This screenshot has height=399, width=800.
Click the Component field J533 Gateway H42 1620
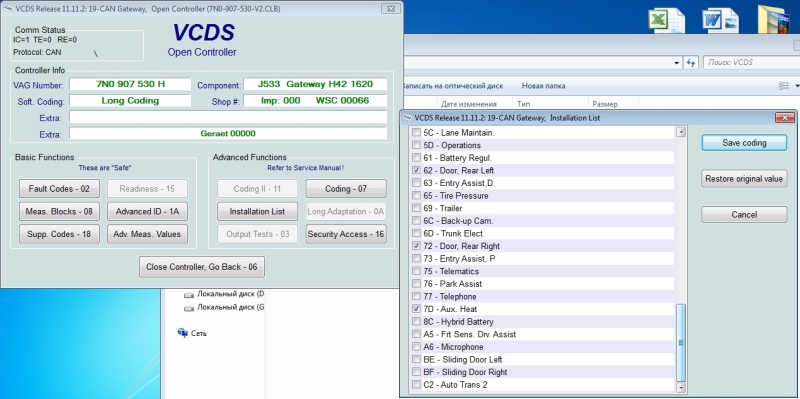tap(315, 84)
